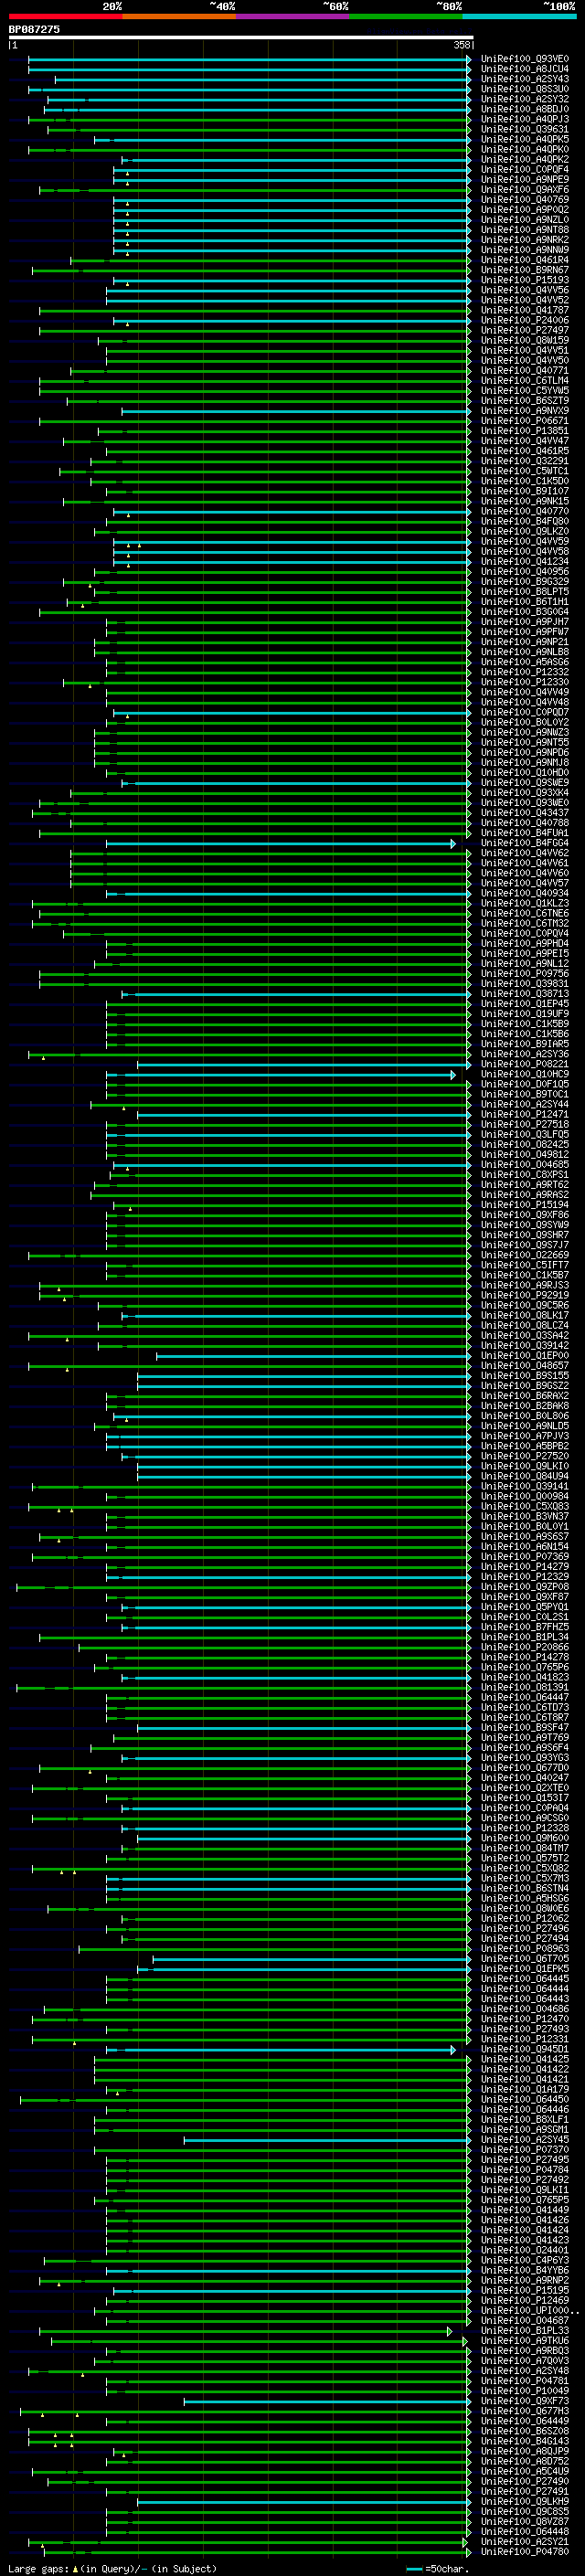Click the green ~80% identity color segment

click(x=406, y=16)
